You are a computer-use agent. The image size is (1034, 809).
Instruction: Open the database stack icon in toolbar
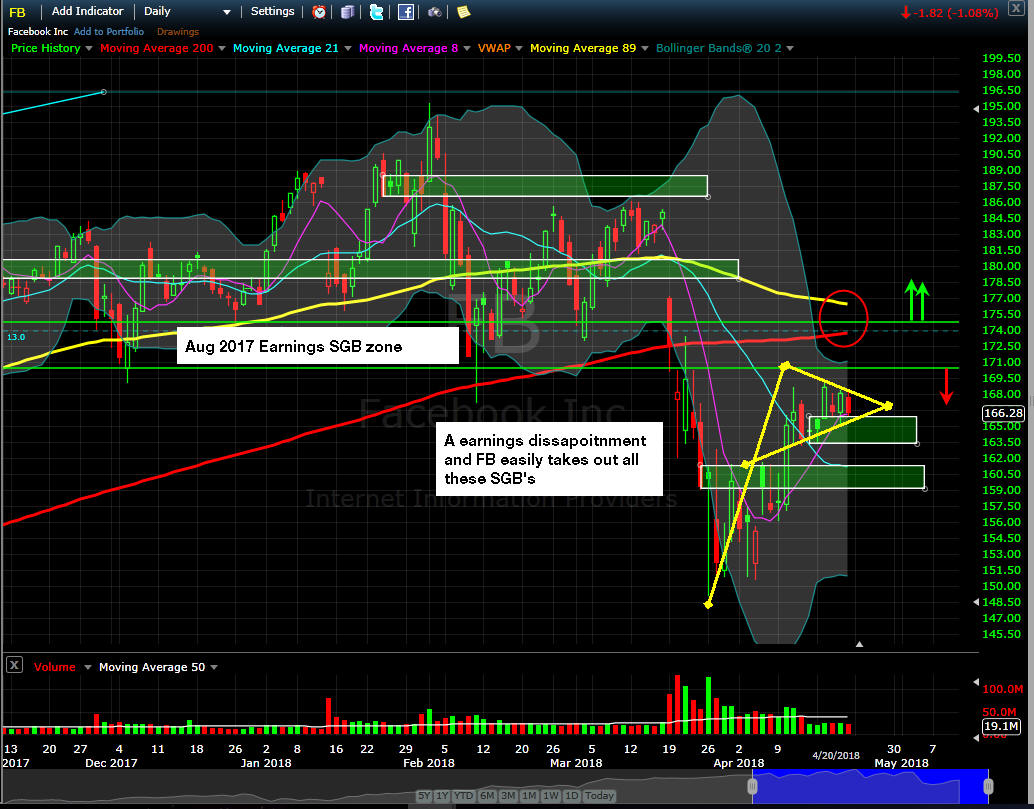tap(348, 12)
